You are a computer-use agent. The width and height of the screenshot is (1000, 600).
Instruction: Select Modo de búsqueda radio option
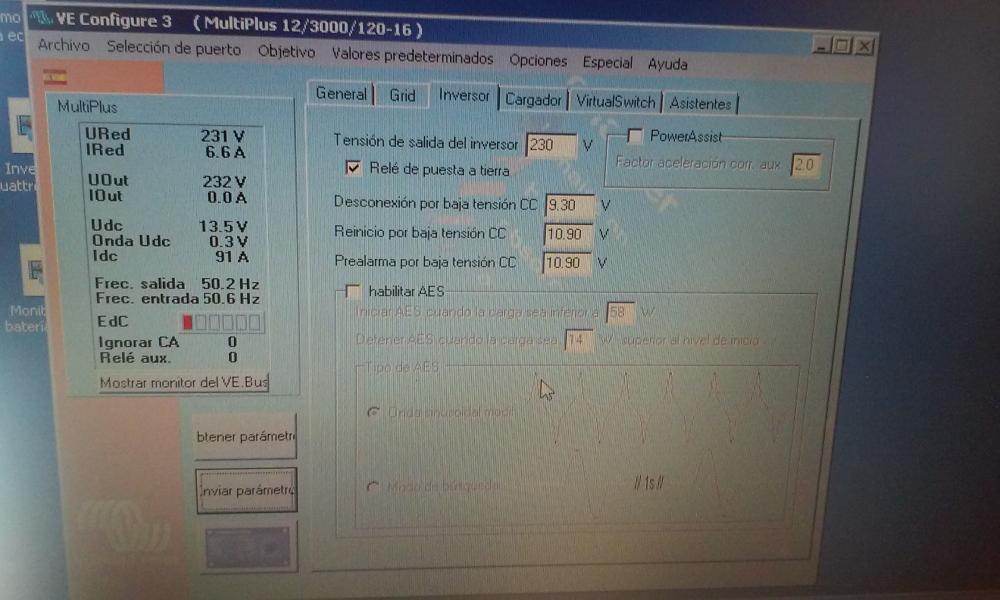373,487
